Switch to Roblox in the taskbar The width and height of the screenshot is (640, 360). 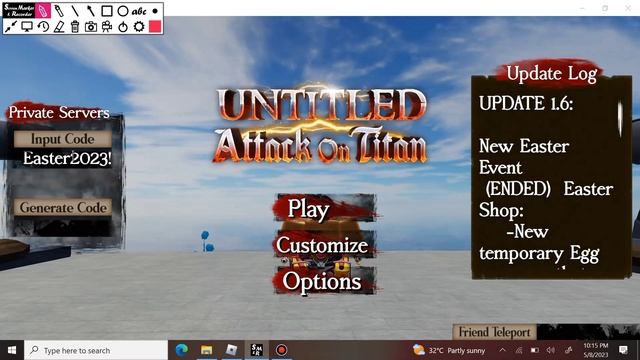231,350
